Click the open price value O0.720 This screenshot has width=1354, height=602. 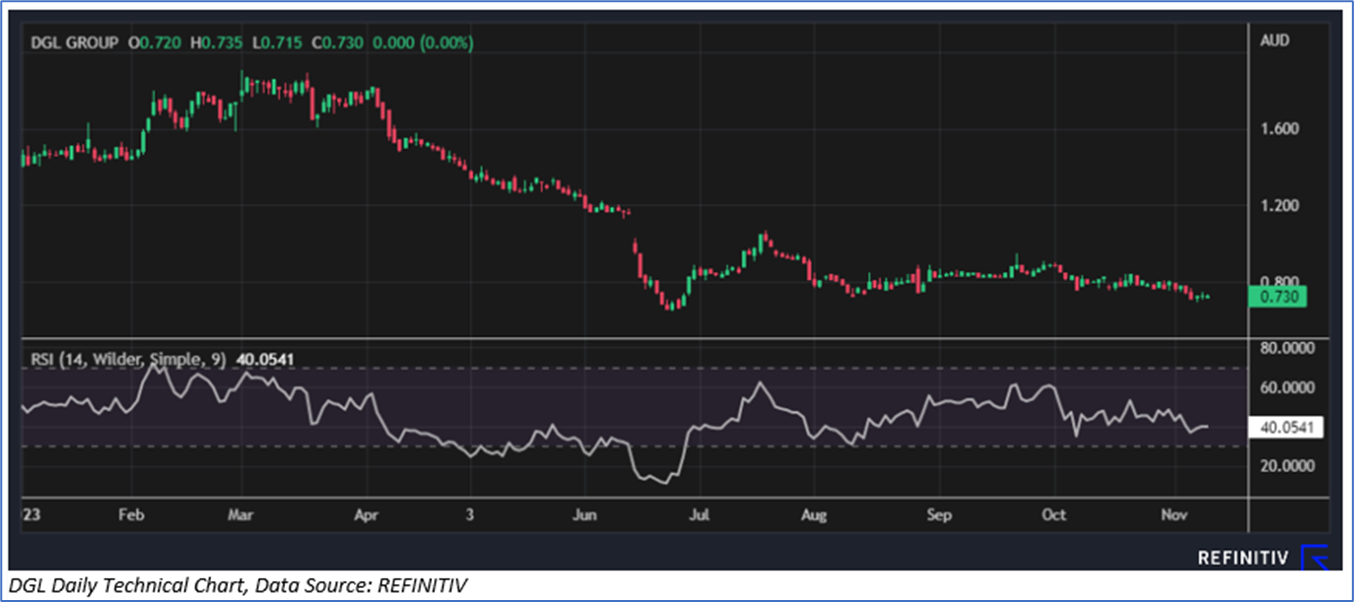tap(155, 43)
